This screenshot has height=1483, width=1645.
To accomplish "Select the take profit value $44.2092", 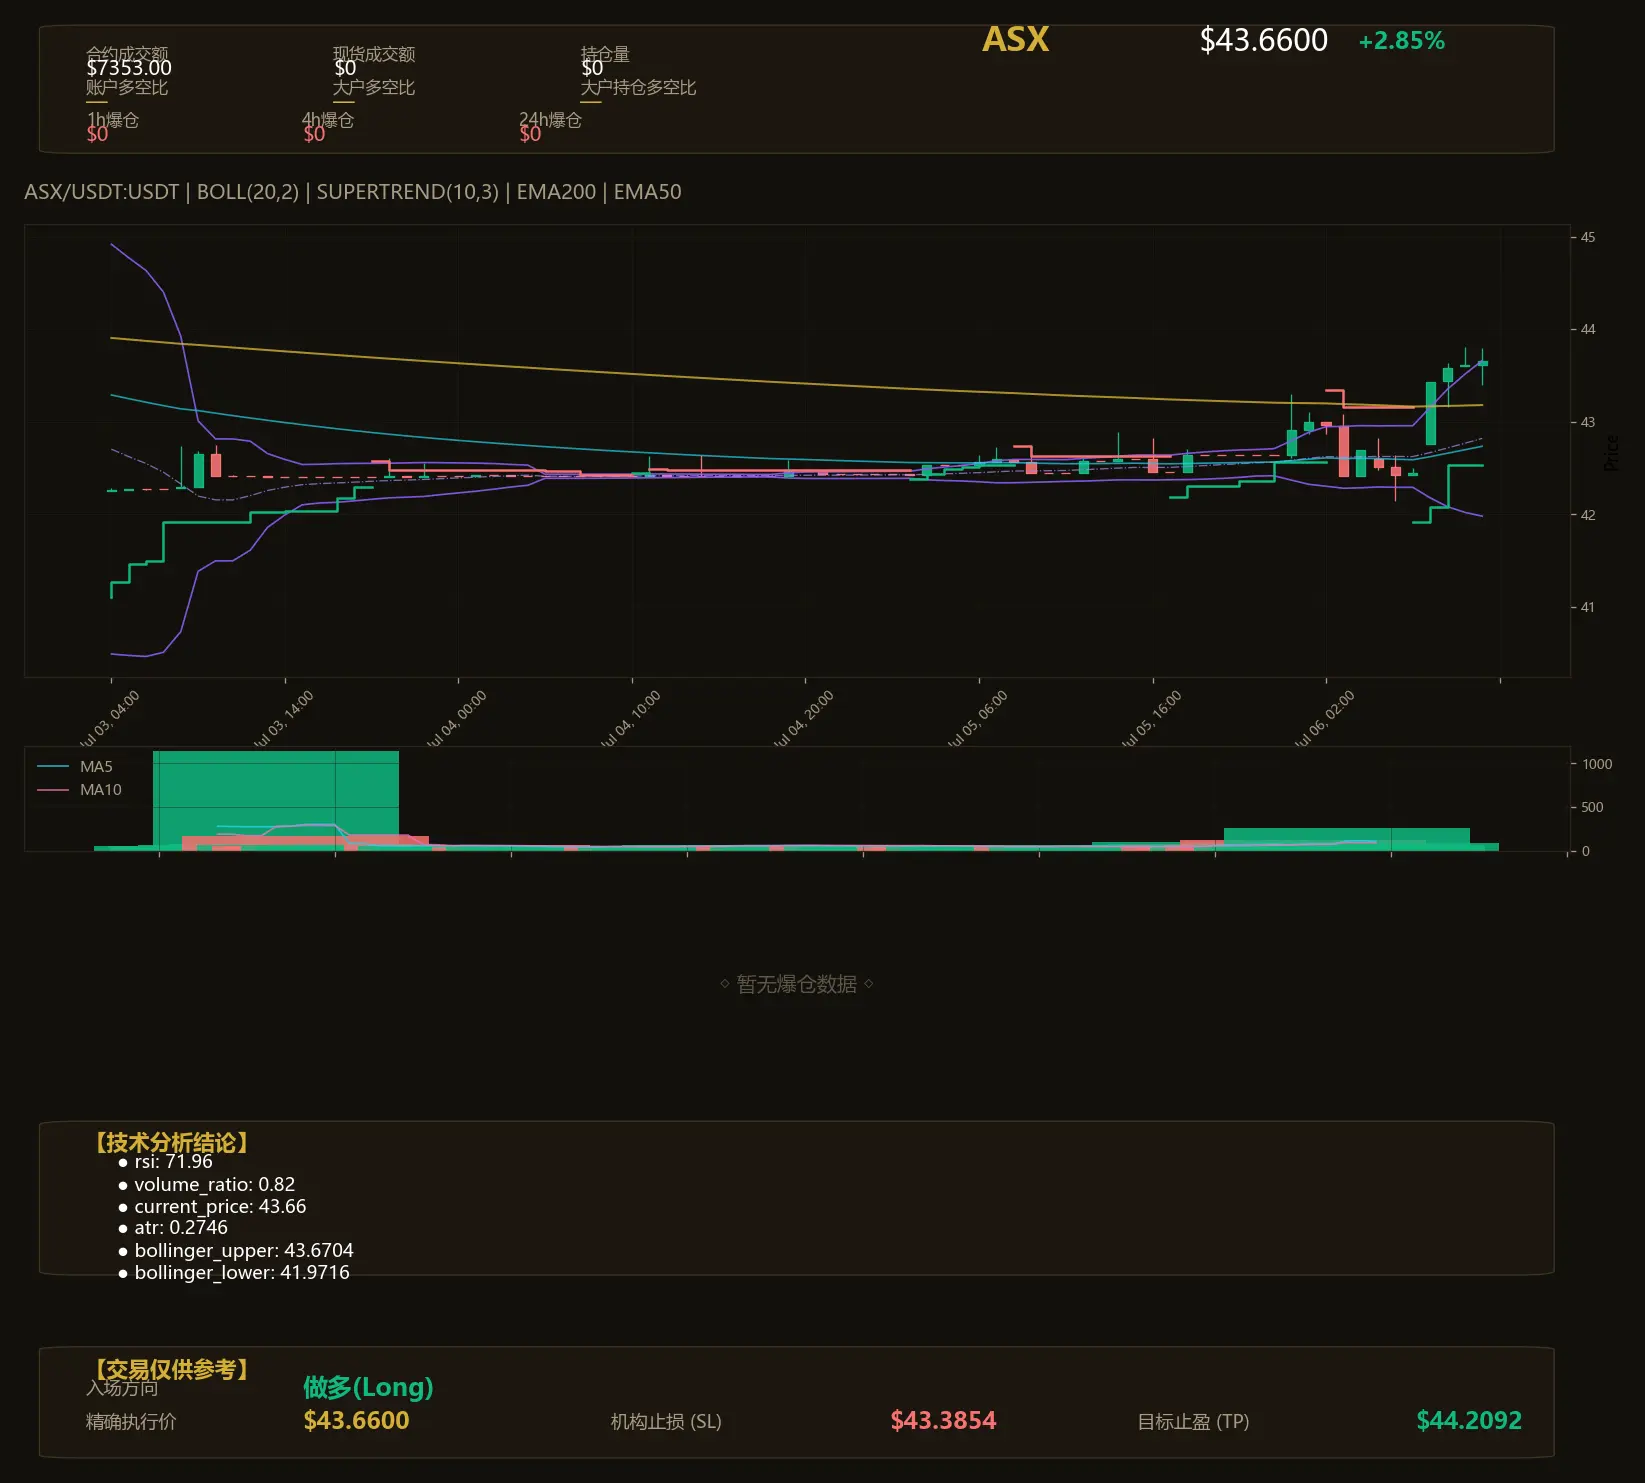I will tap(1469, 1421).
